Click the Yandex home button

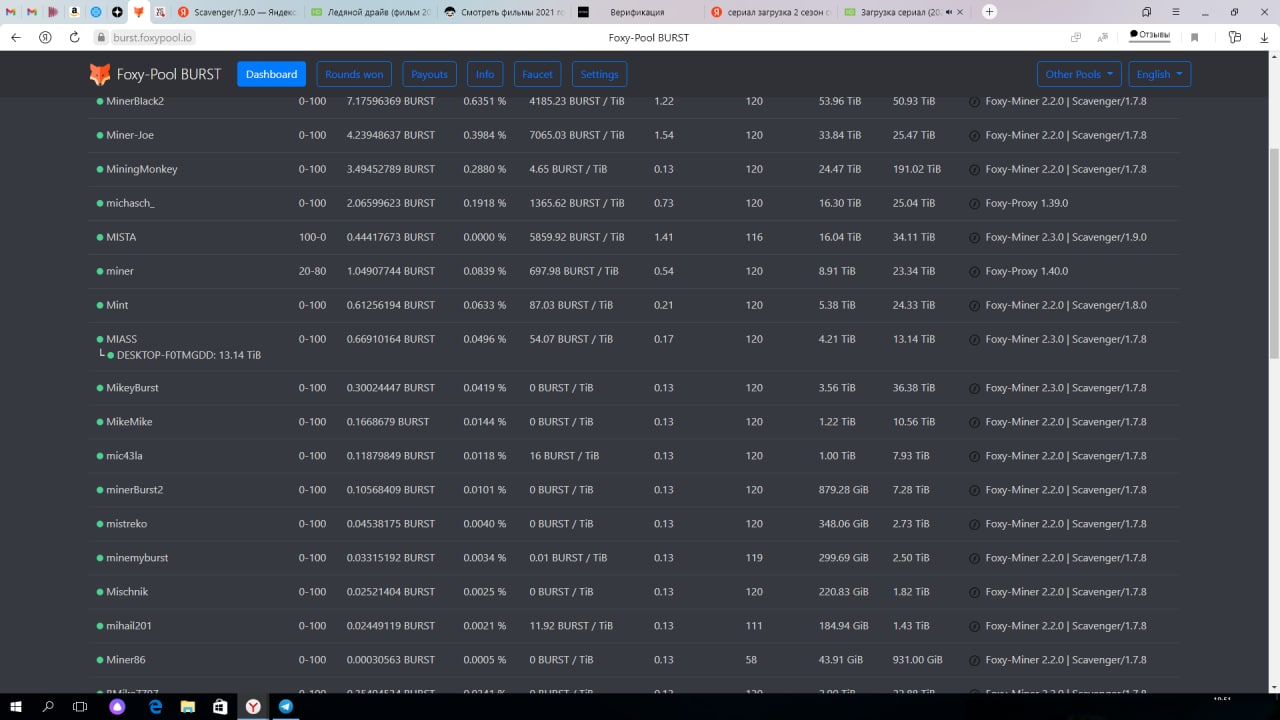click(45, 37)
